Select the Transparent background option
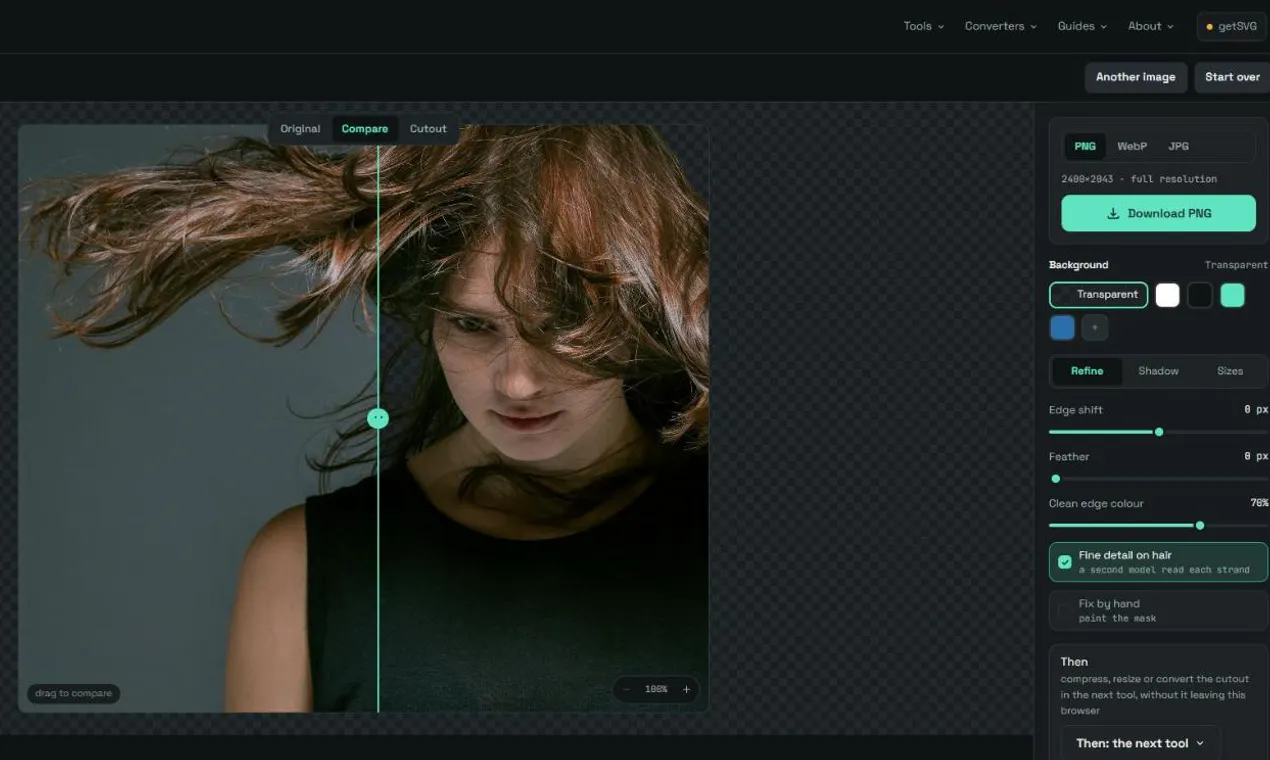The image size is (1270, 760). pyautogui.click(x=1098, y=295)
